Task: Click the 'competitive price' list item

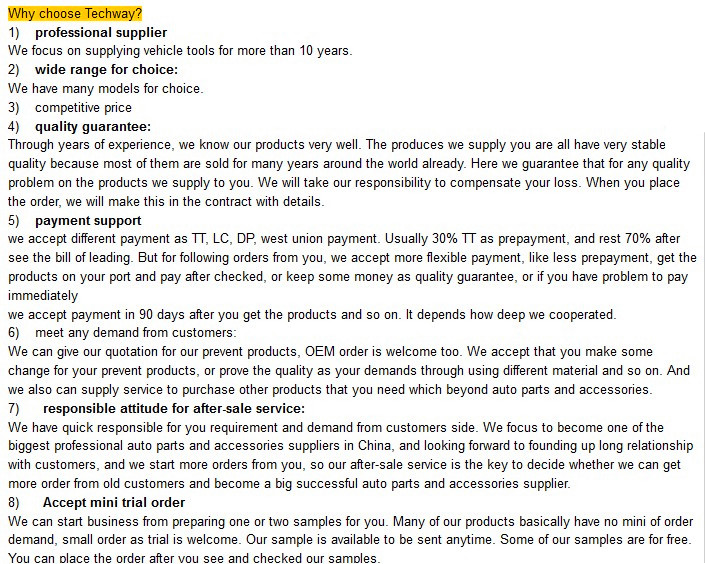Action: 83,107
